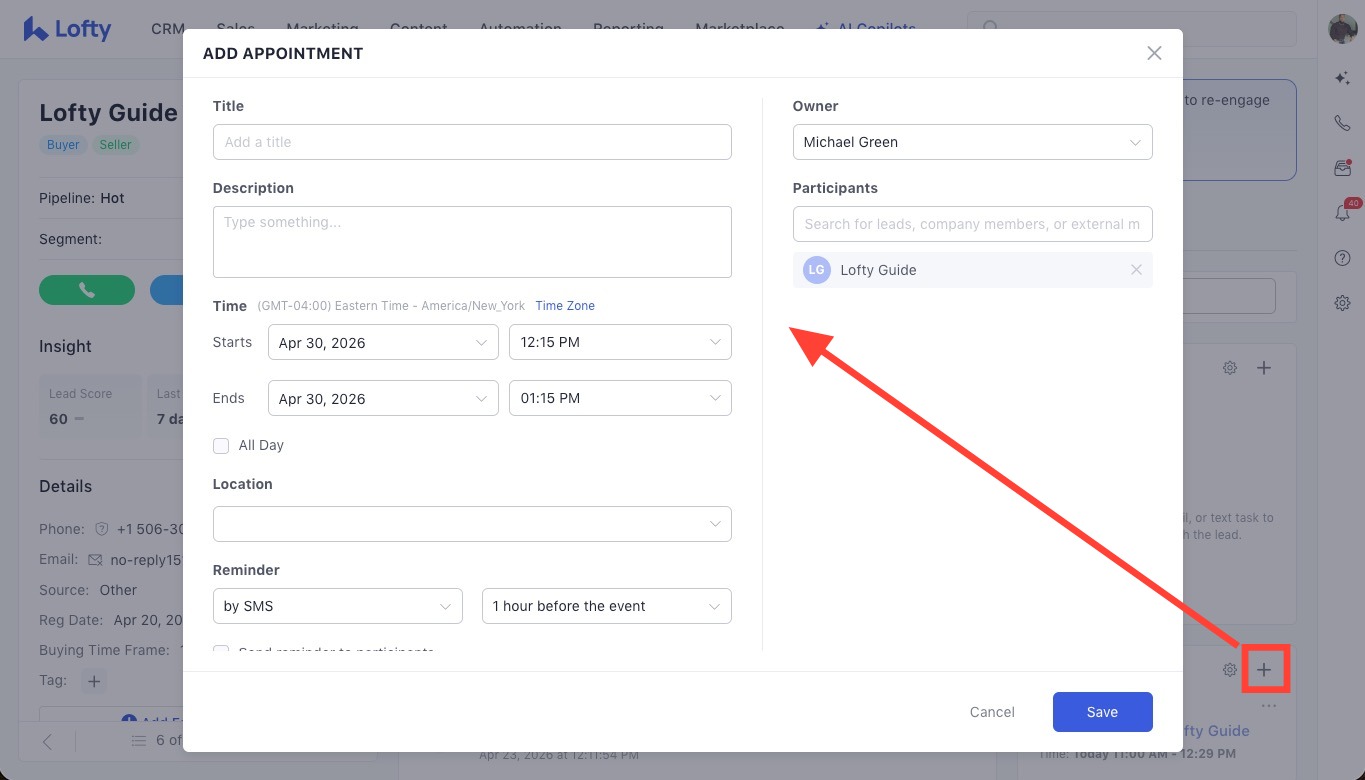Click the 'ADD APPOINTMENT' dialog title
This screenshot has height=780, width=1365.
point(283,53)
